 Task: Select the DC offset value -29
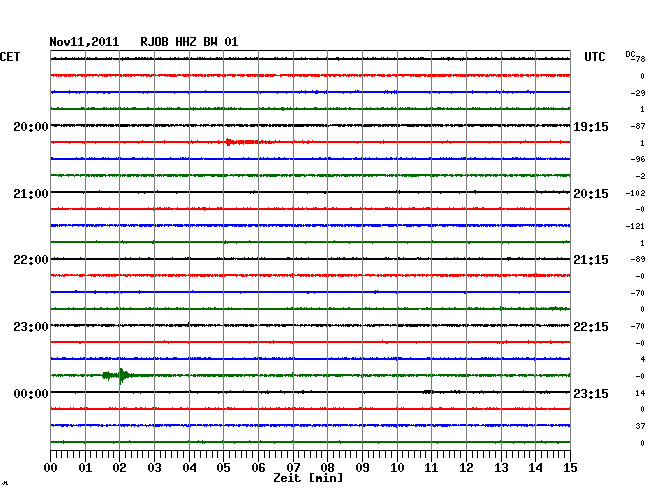(638, 93)
